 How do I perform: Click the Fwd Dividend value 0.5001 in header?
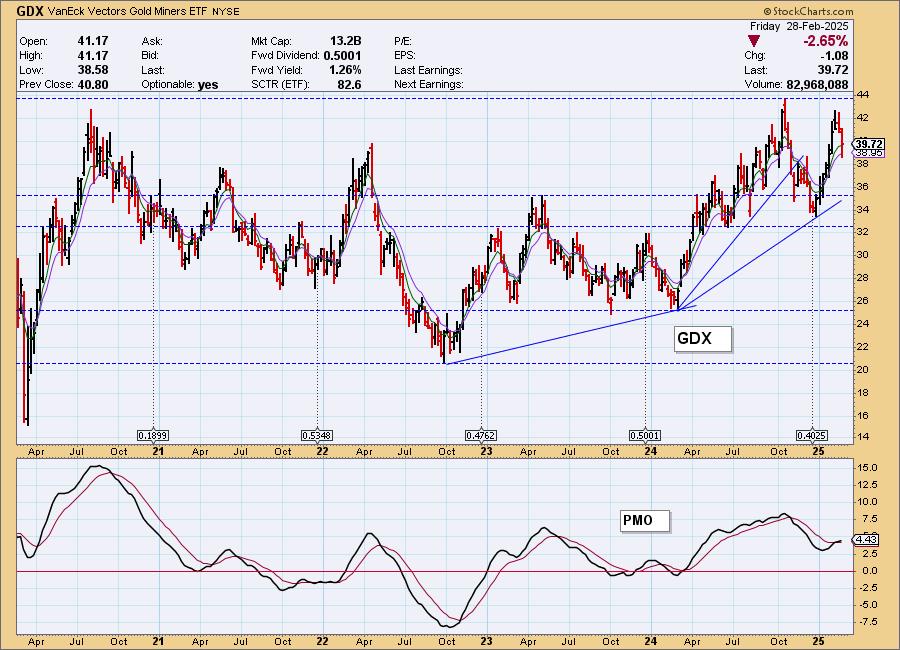(x=342, y=56)
